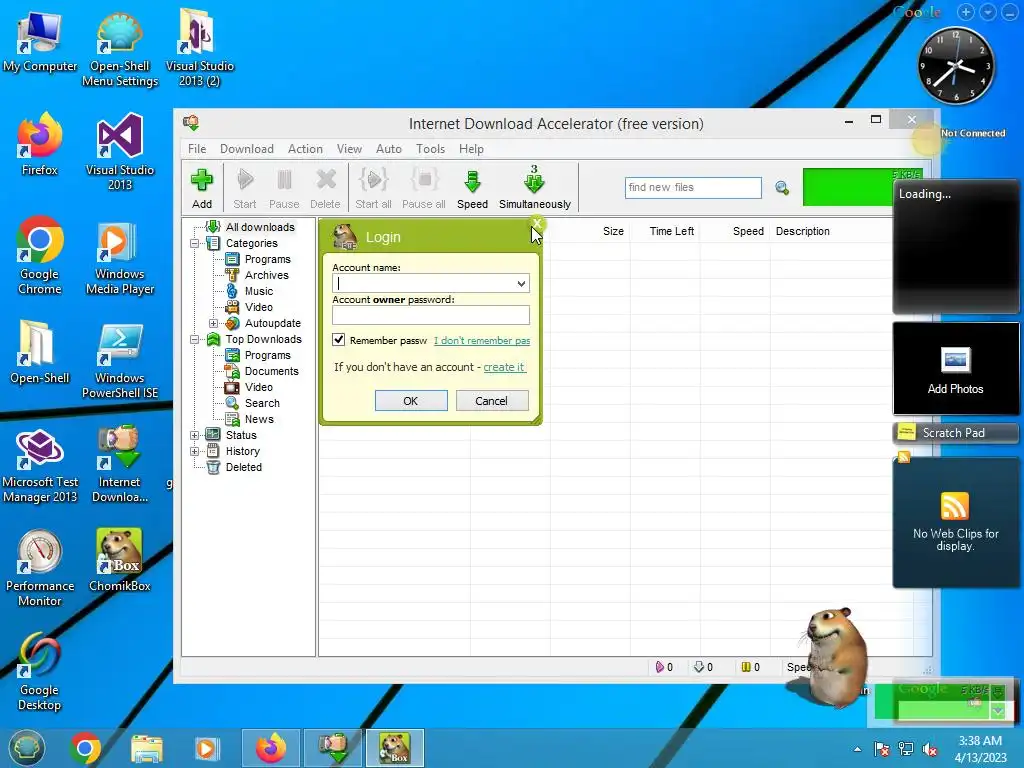The height and width of the screenshot is (768, 1024).
Task: Click the ChomikBox taskbar button
Action: point(394,748)
